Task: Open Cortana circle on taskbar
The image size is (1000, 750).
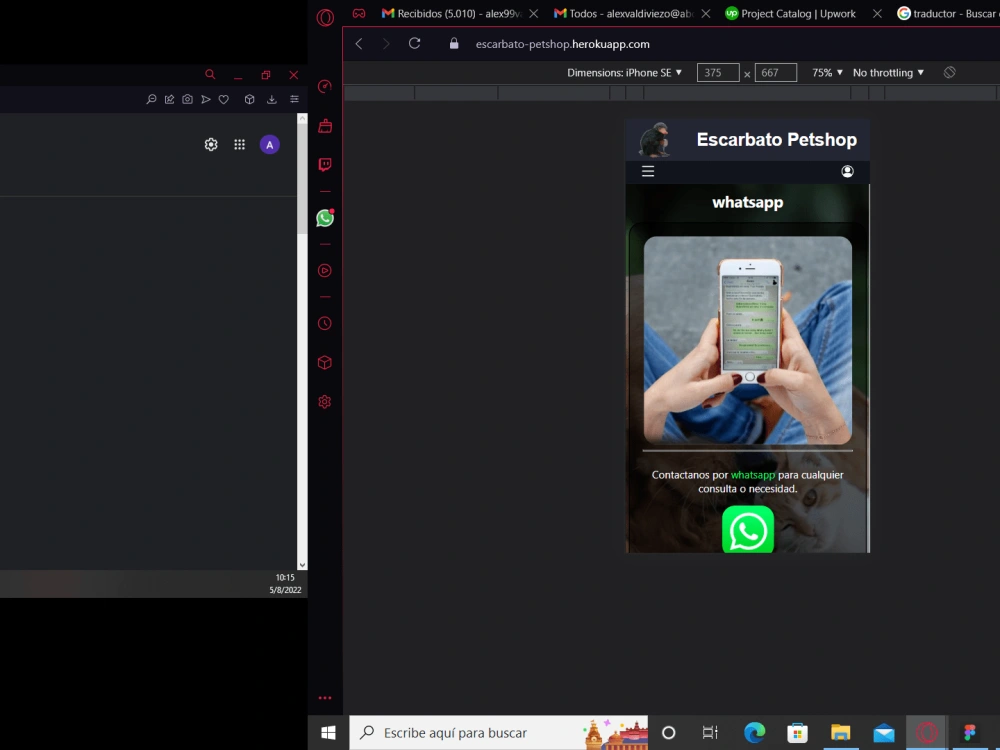Action: click(668, 733)
